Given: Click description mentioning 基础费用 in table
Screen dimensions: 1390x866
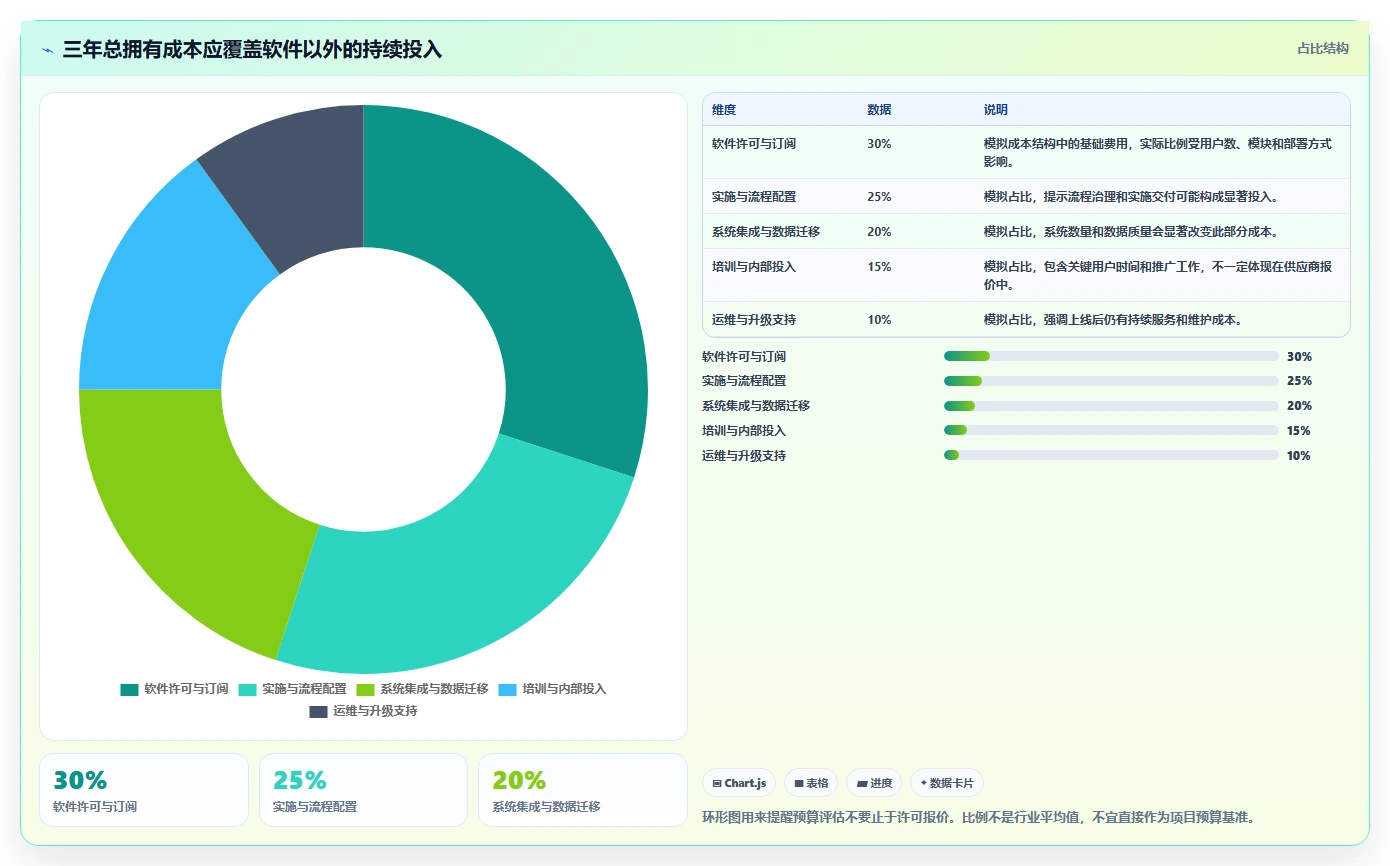Looking at the screenshot, I should [x=1158, y=153].
